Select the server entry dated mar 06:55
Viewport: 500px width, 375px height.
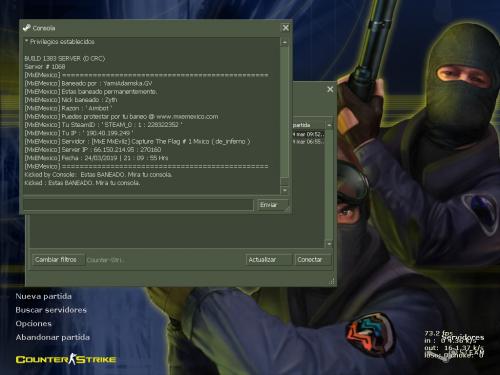[308, 142]
